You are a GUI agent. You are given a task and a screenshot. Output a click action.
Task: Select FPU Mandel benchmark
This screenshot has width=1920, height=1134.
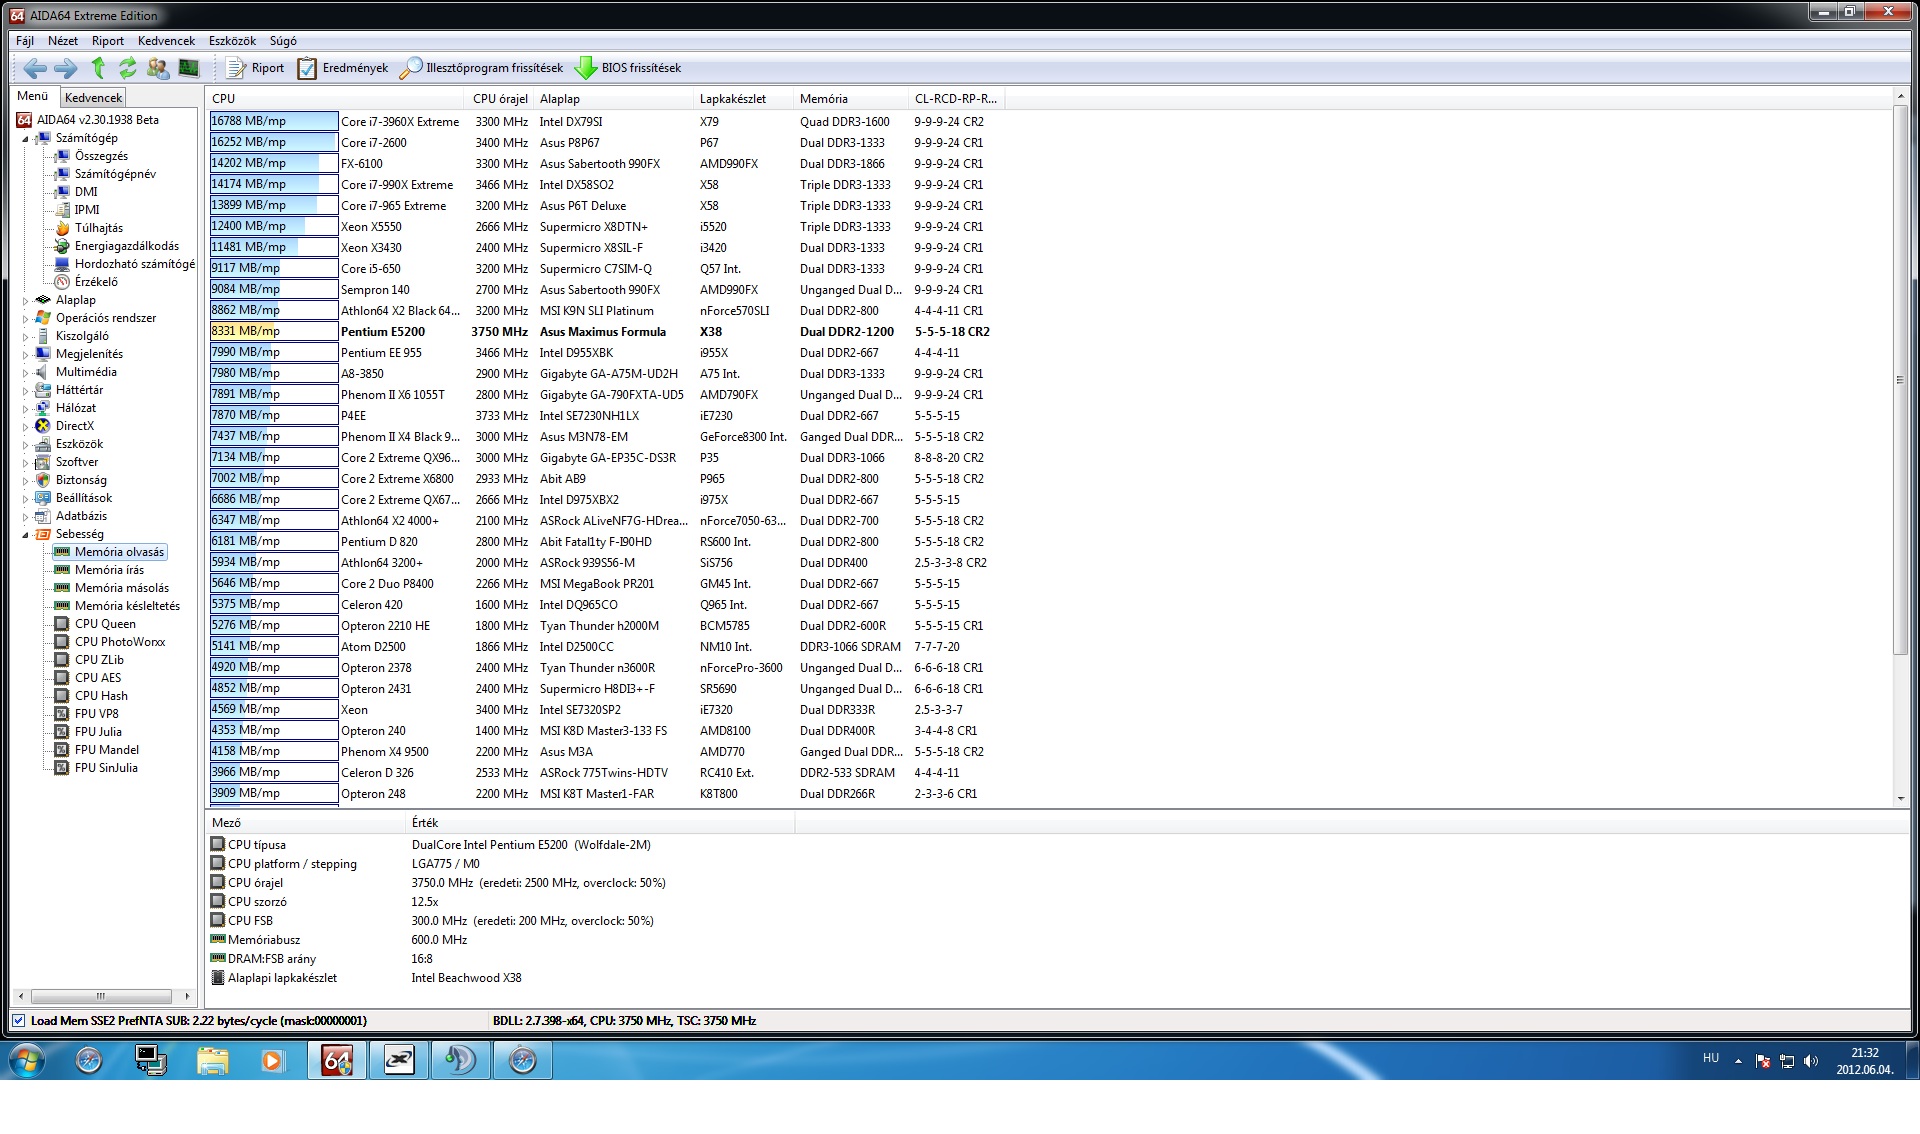tap(107, 750)
